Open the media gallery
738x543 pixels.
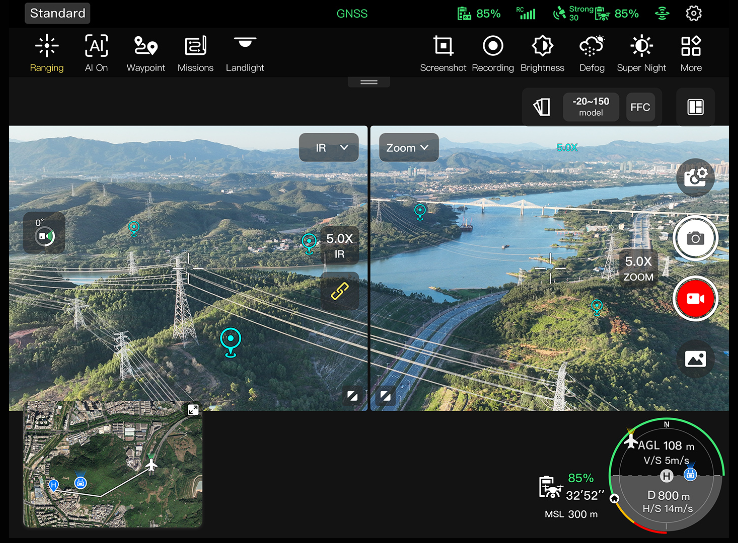tap(695, 359)
